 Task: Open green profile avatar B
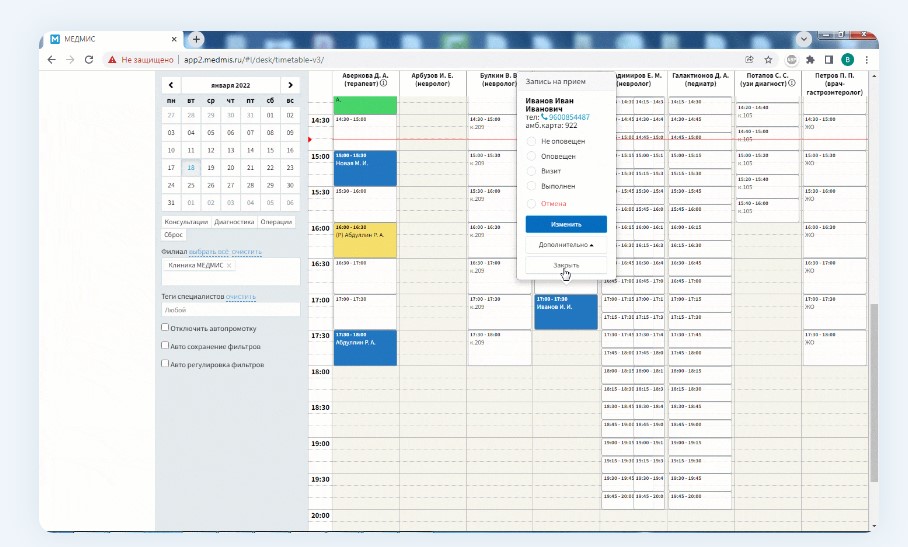point(847,60)
